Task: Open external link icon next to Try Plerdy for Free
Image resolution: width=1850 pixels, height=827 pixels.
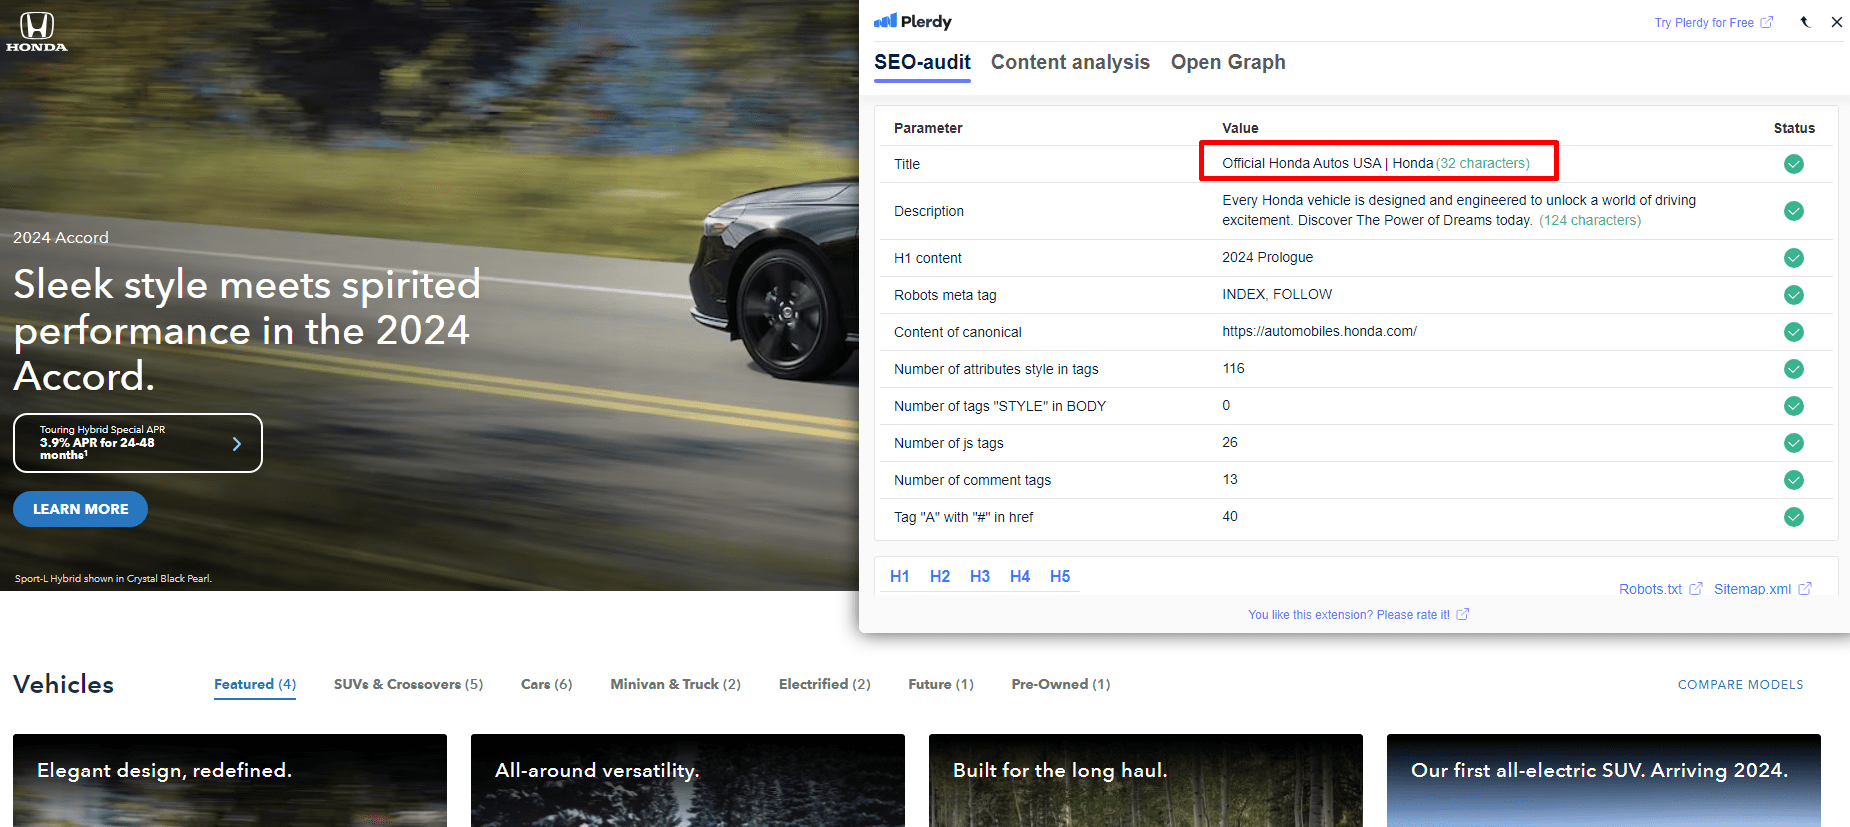Action: pyautogui.click(x=1767, y=22)
